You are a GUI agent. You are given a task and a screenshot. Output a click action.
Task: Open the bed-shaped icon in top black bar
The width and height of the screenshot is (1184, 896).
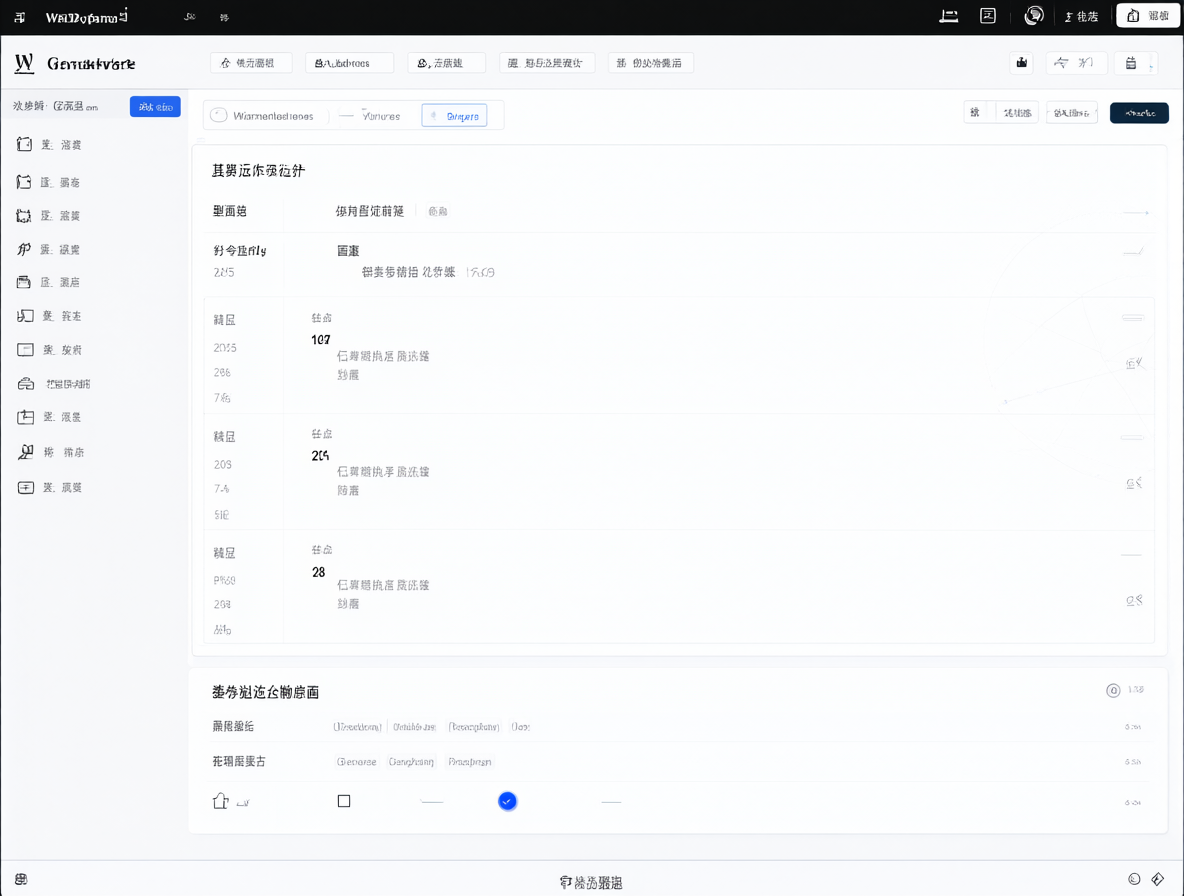948,16
